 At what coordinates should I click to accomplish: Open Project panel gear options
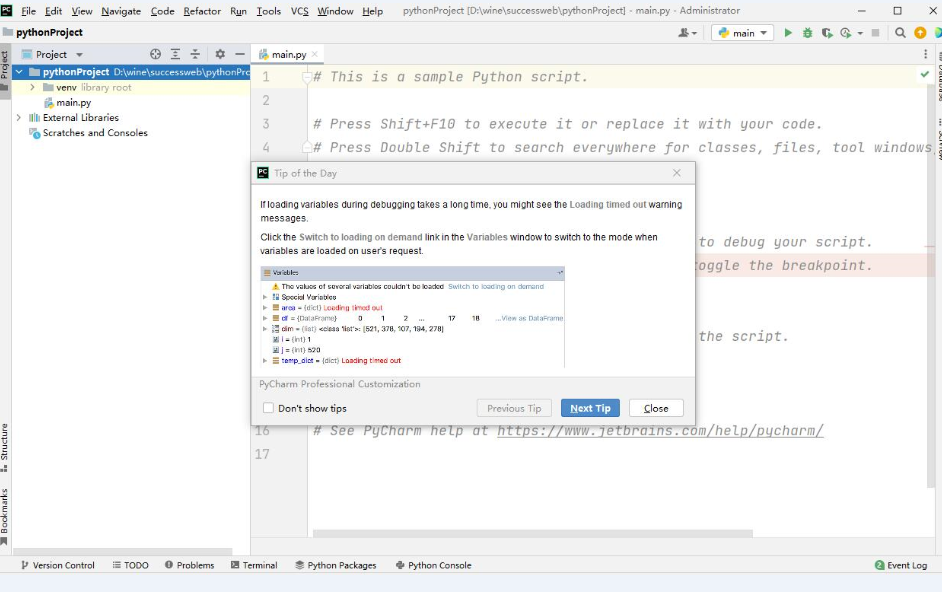220,54
